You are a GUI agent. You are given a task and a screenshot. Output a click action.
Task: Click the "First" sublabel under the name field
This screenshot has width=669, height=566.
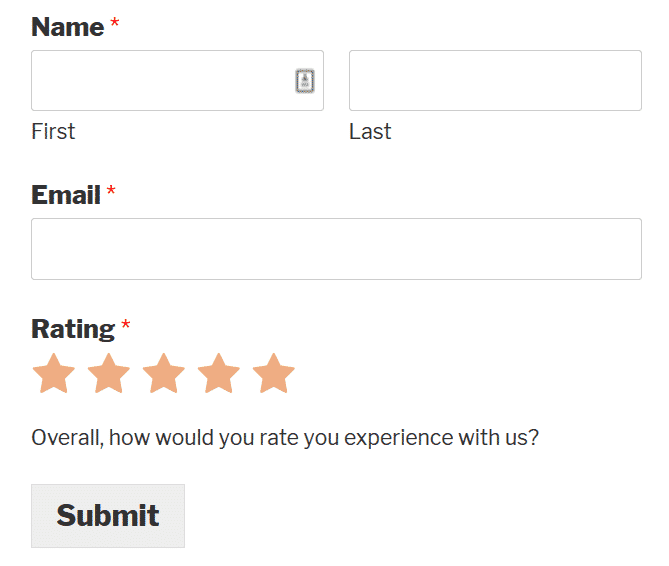click(53, 132)
